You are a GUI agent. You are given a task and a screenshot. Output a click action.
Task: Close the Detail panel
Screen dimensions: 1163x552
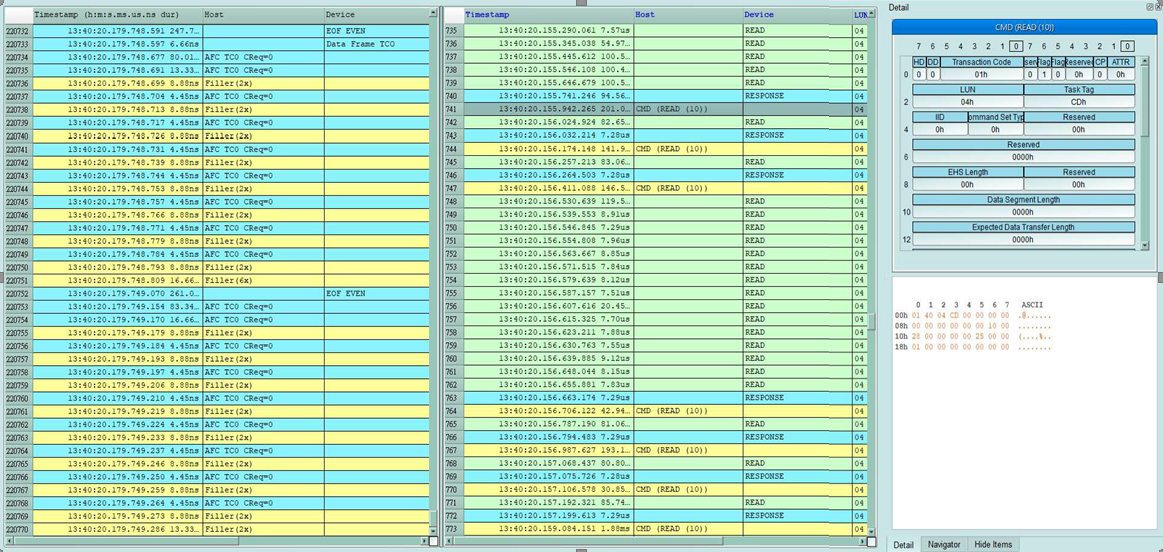[x=1157, y=7]
